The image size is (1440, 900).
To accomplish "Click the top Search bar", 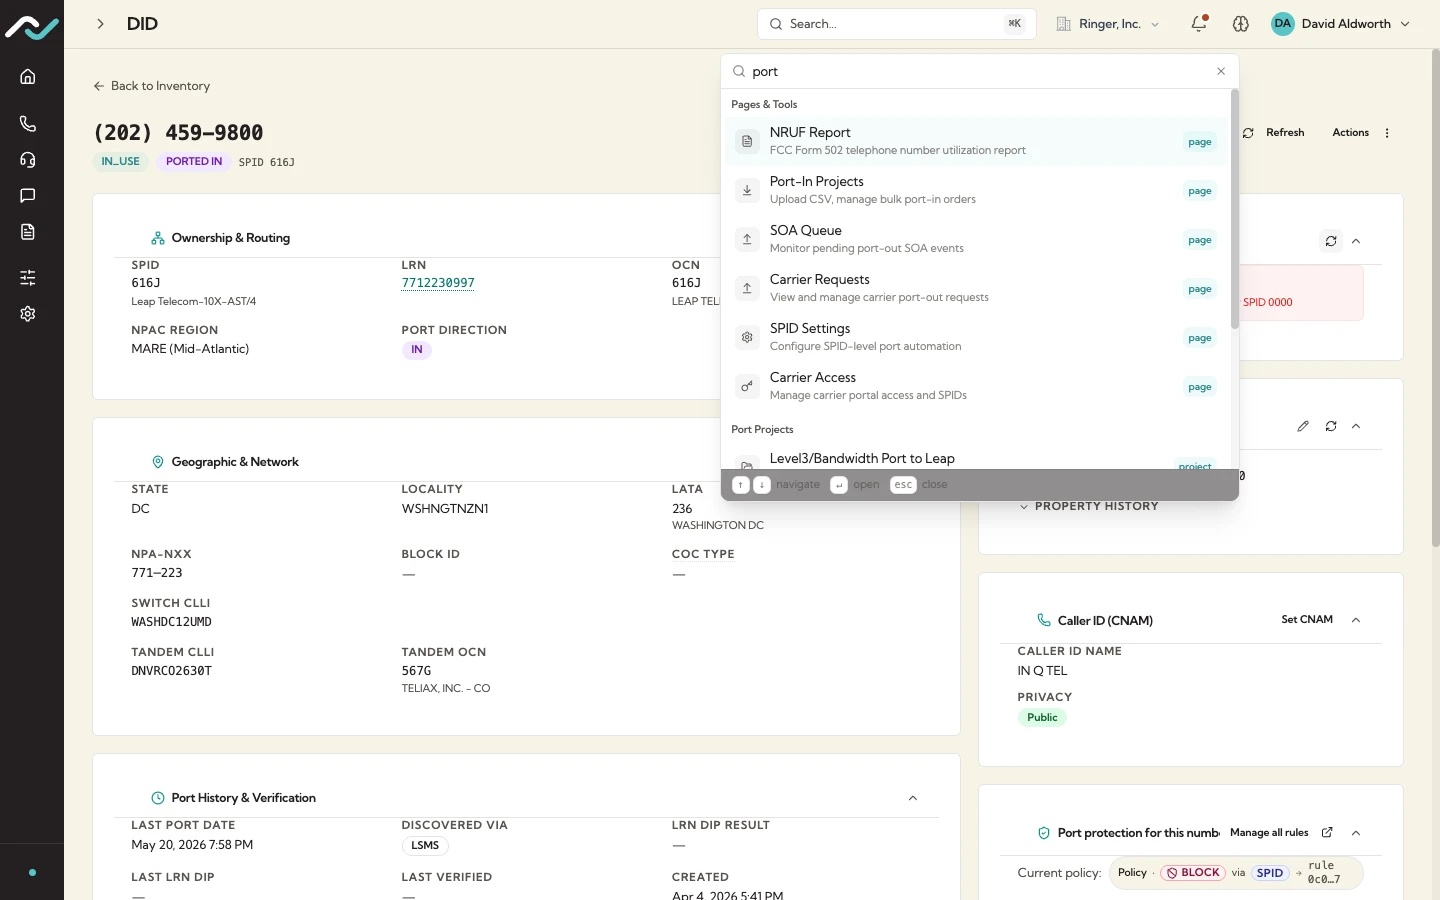I will click(897, 24).
